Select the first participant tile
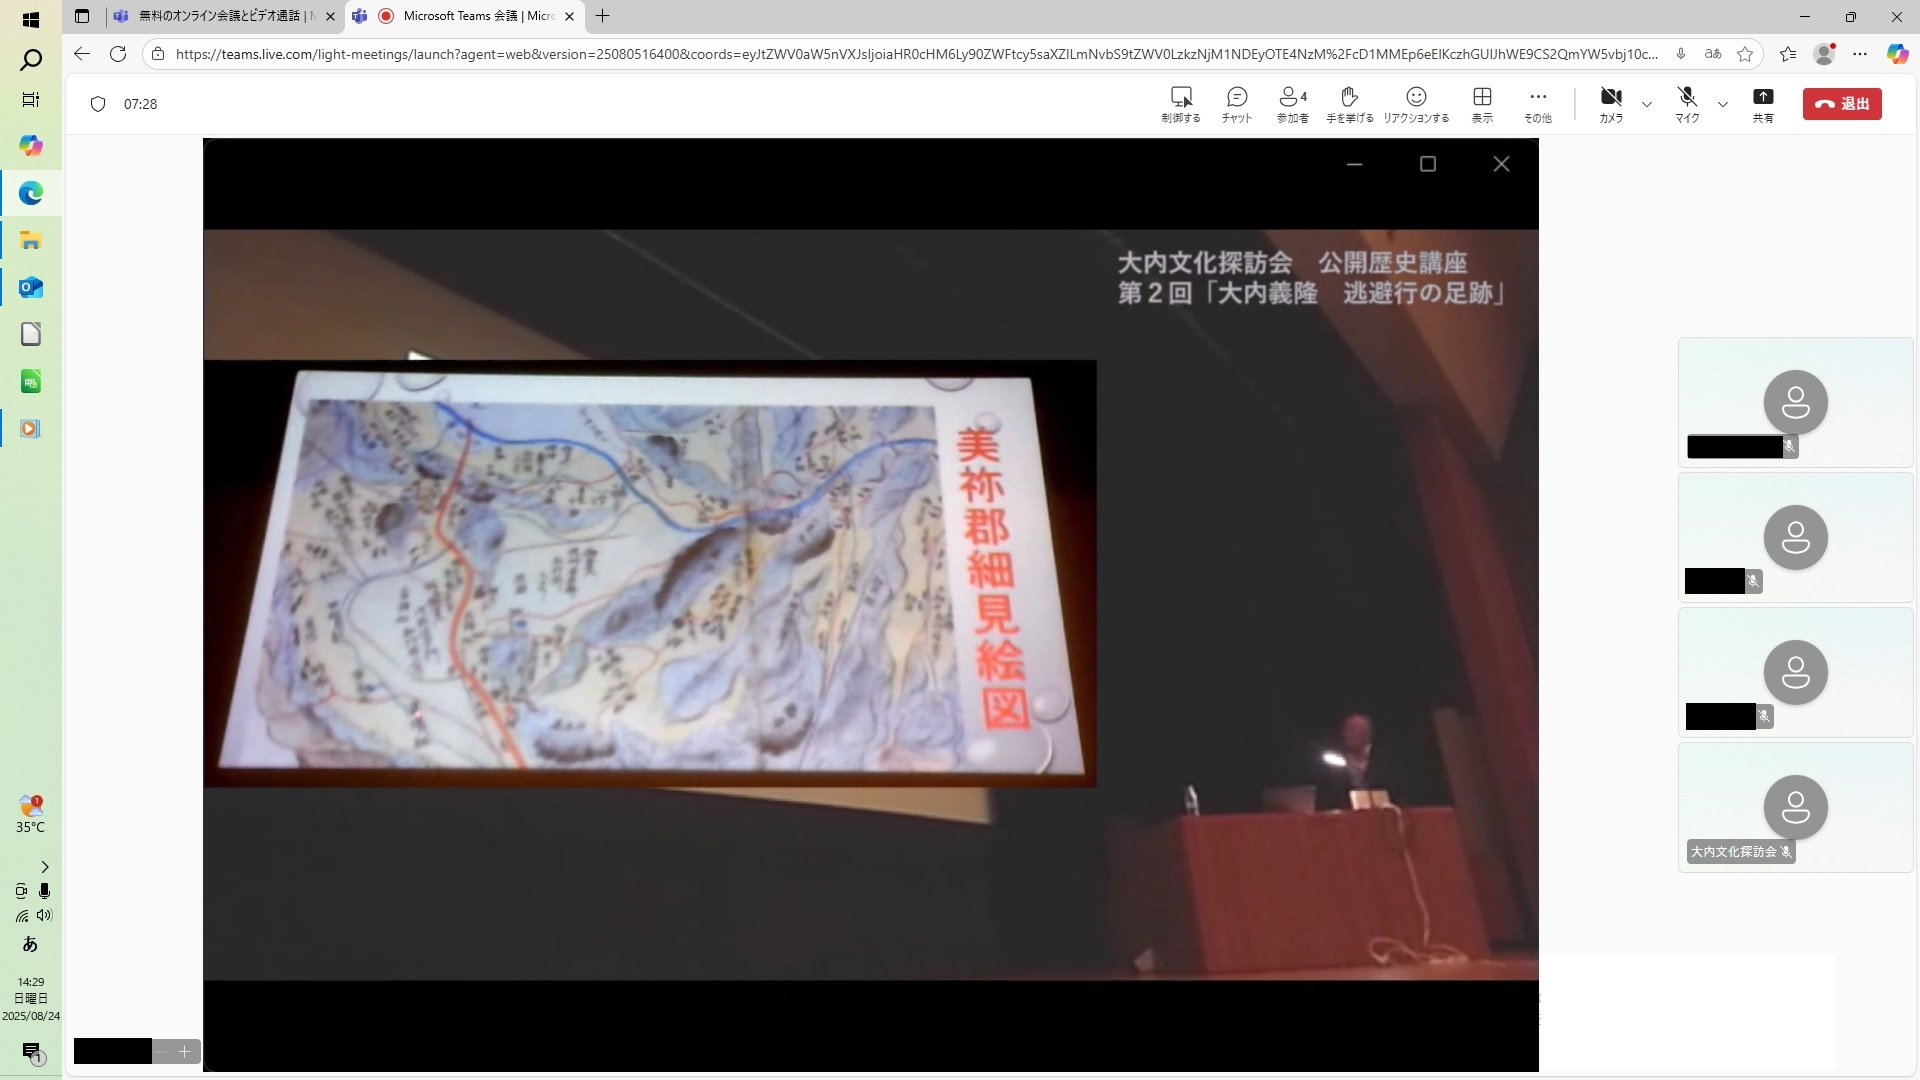1920x1080 pixels. tap(1795, 402)
